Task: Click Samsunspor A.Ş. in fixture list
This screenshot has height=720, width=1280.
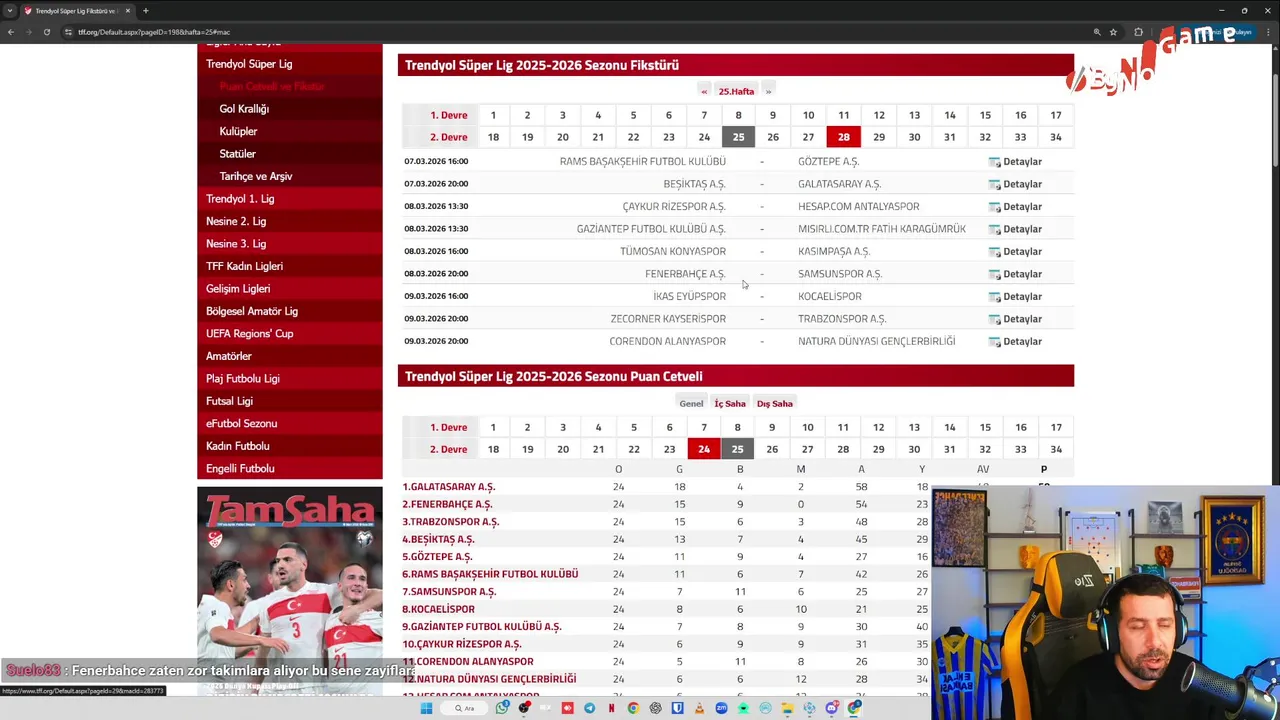Action: pyautogui.click(x=840, y=274)
